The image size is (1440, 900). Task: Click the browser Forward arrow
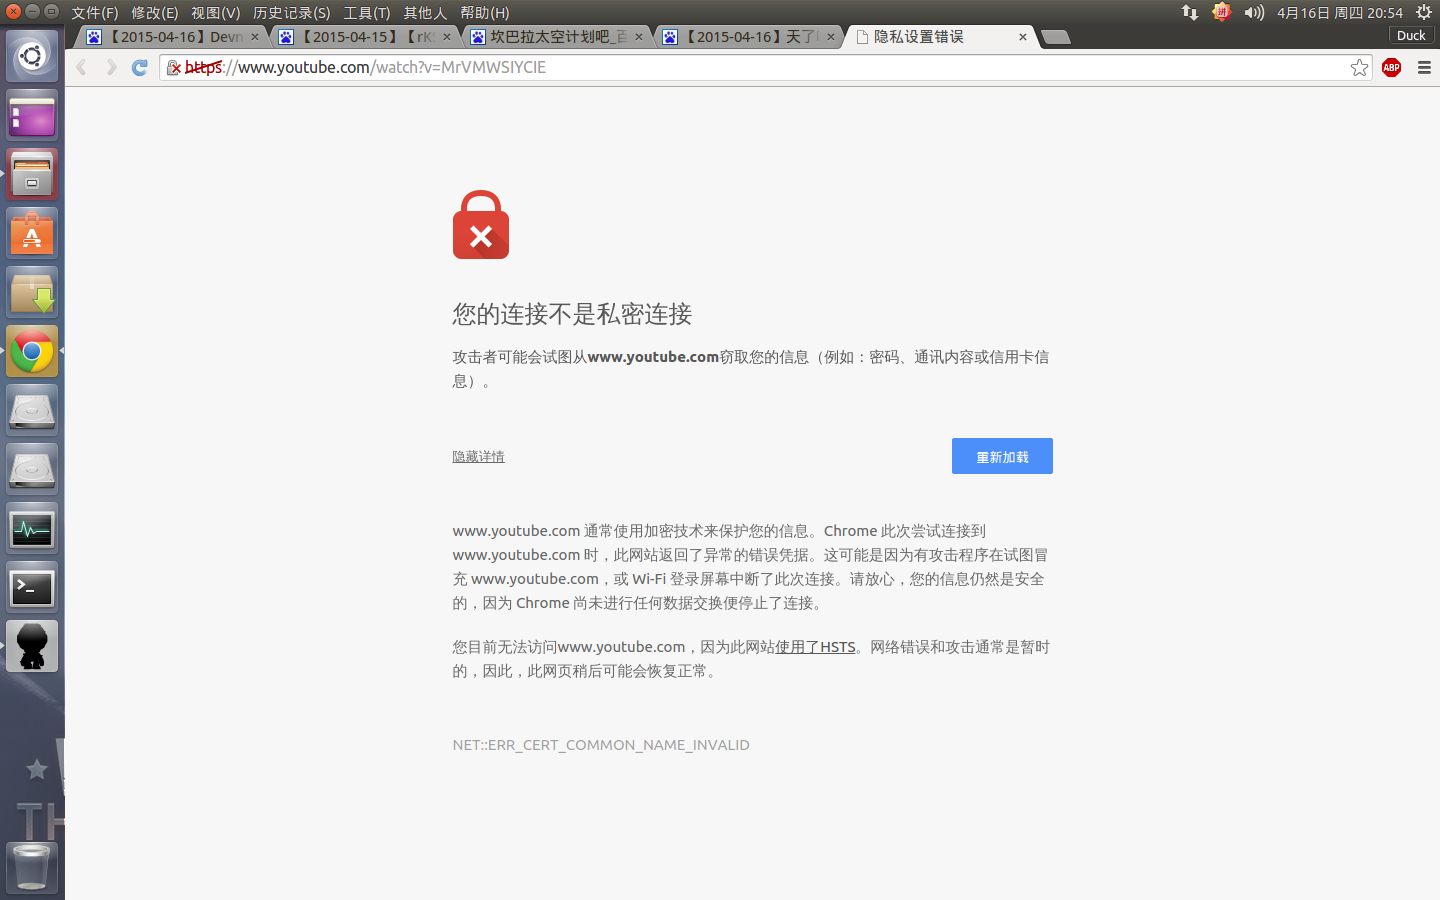(111, 67)
